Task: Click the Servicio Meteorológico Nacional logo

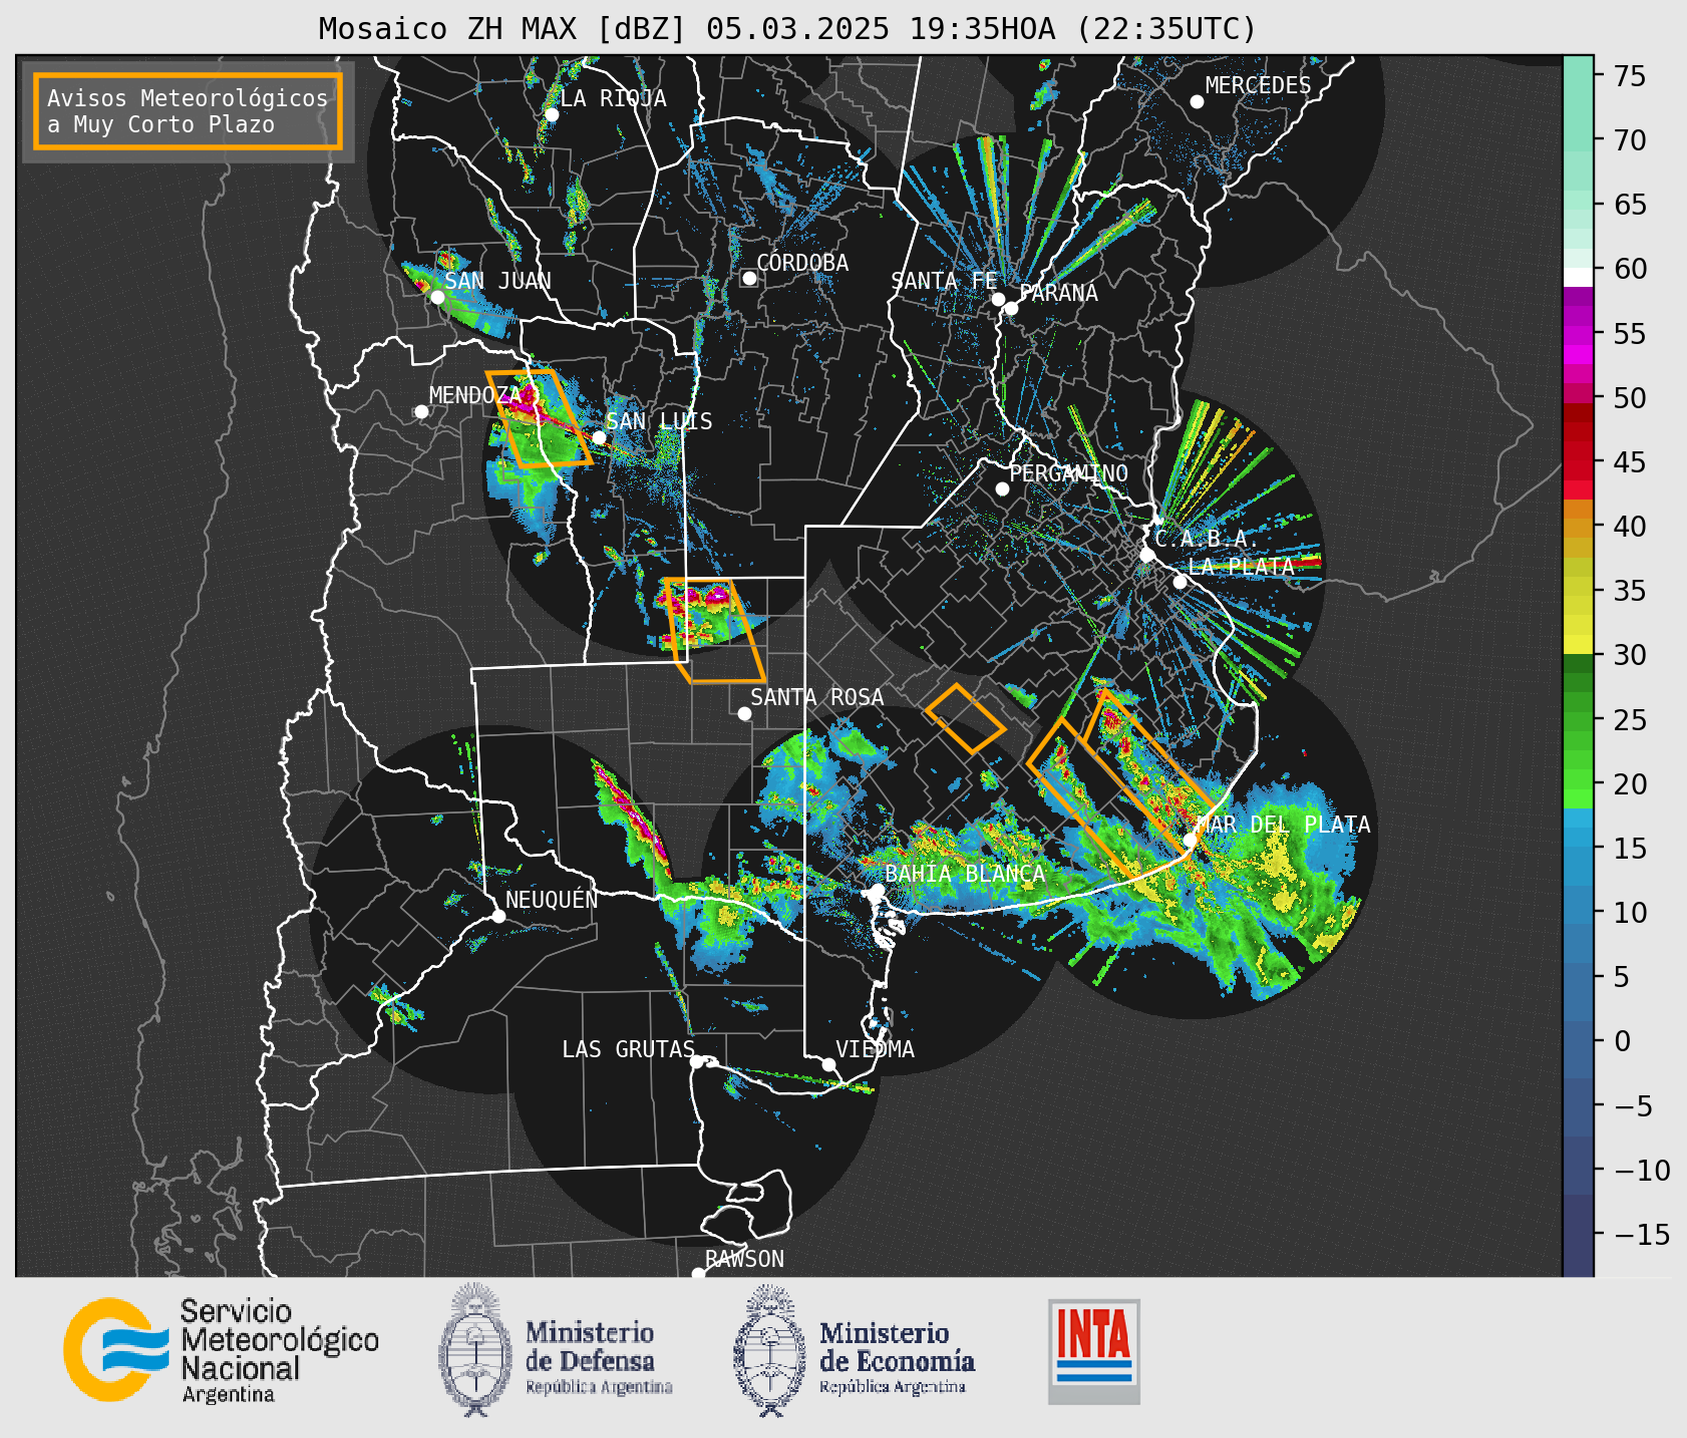Action: click(221, 1350)
